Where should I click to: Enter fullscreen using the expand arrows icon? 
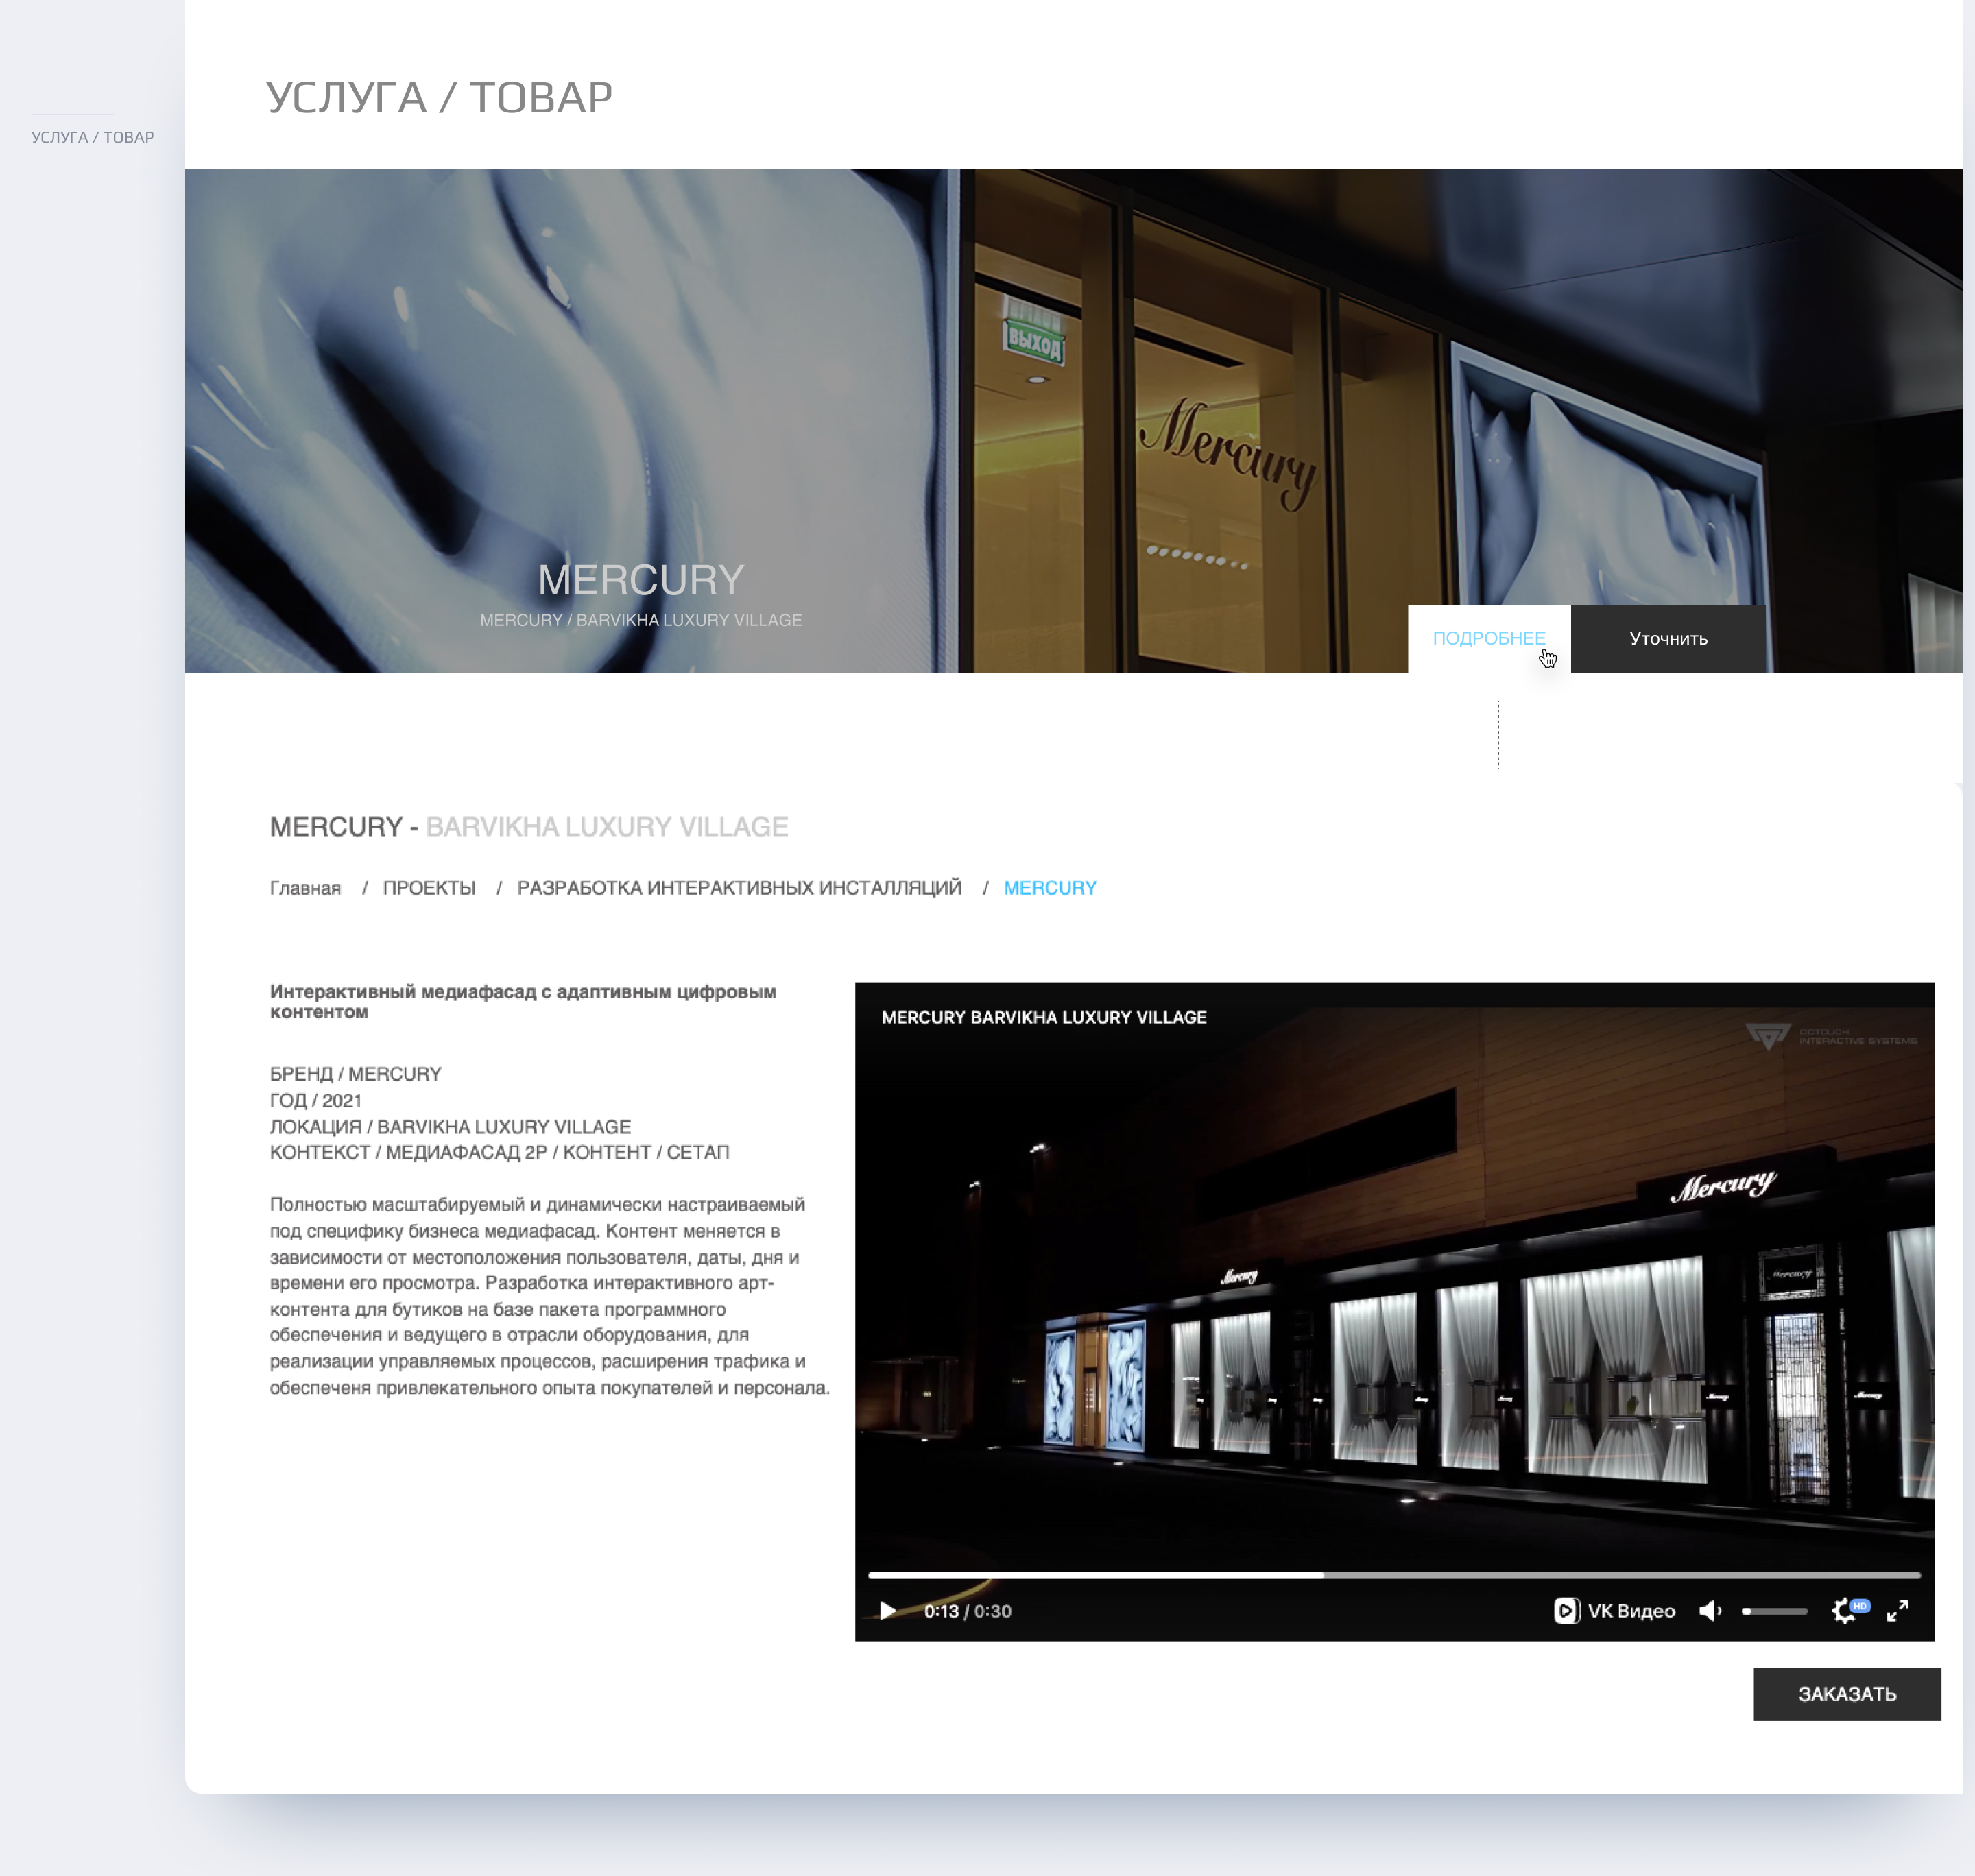tap(1898, 1611)
